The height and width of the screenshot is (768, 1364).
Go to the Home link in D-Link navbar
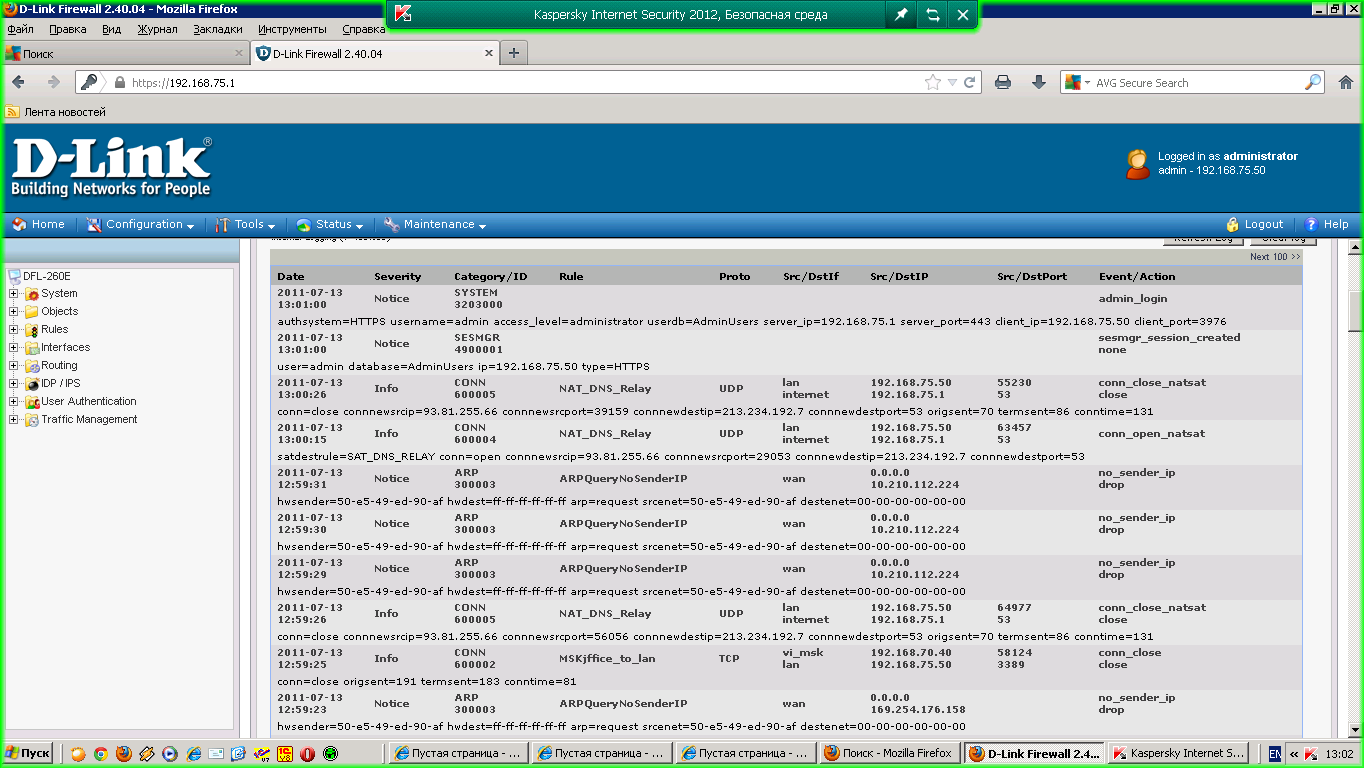coord(39,225)
